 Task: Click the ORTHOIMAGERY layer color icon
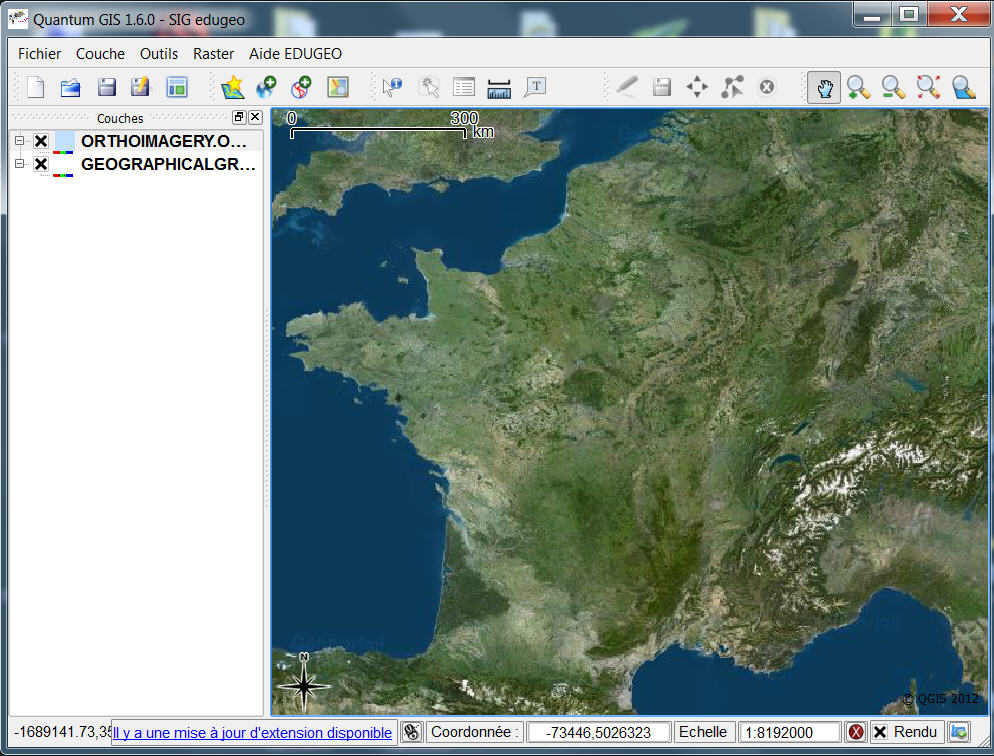(x=64, y=142)
